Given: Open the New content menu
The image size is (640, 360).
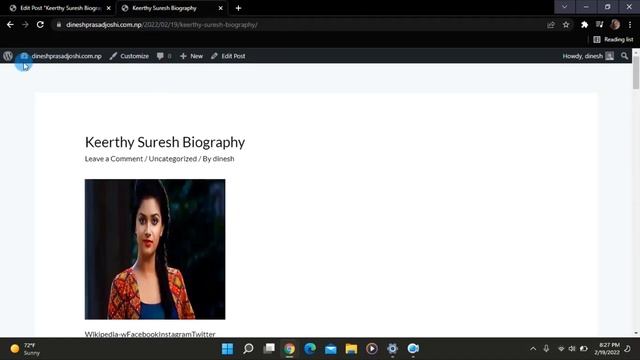Looking at the screenshot, I should pyautogui.click(x=191, y=56).
